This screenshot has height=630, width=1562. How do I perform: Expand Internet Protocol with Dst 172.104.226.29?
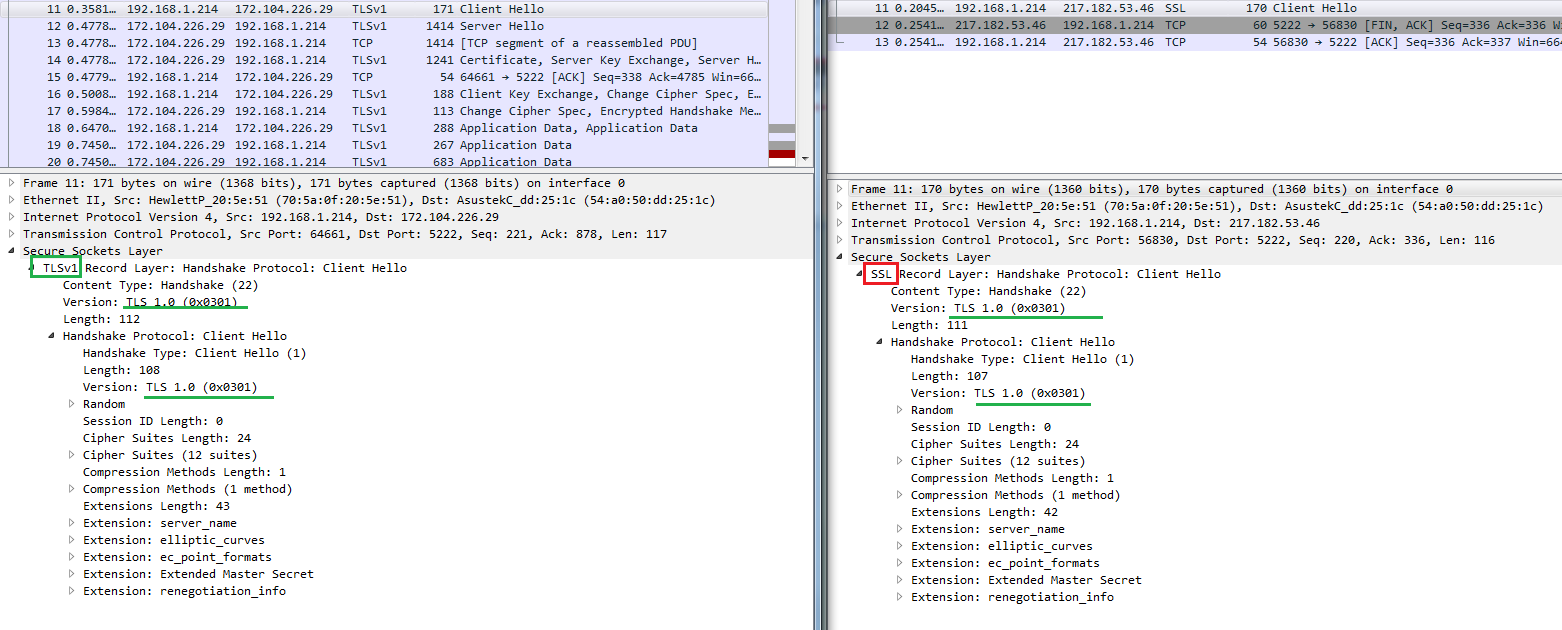coord(12,217)
